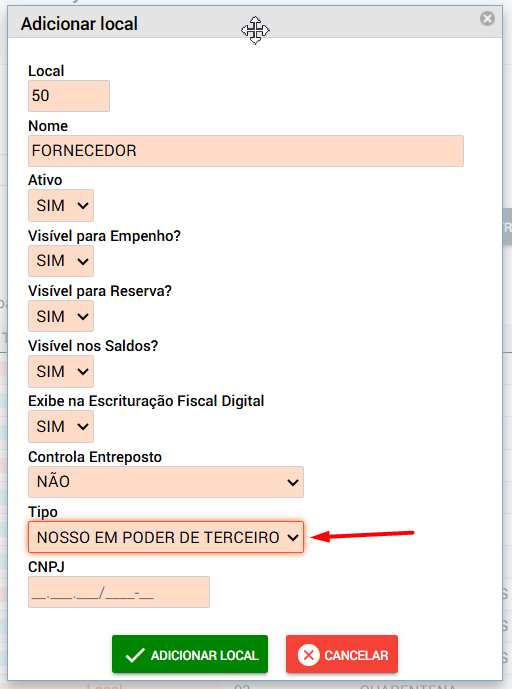Expand the Visível nos Saldos dropdown
512x689 pixels.
pos(61,371)
